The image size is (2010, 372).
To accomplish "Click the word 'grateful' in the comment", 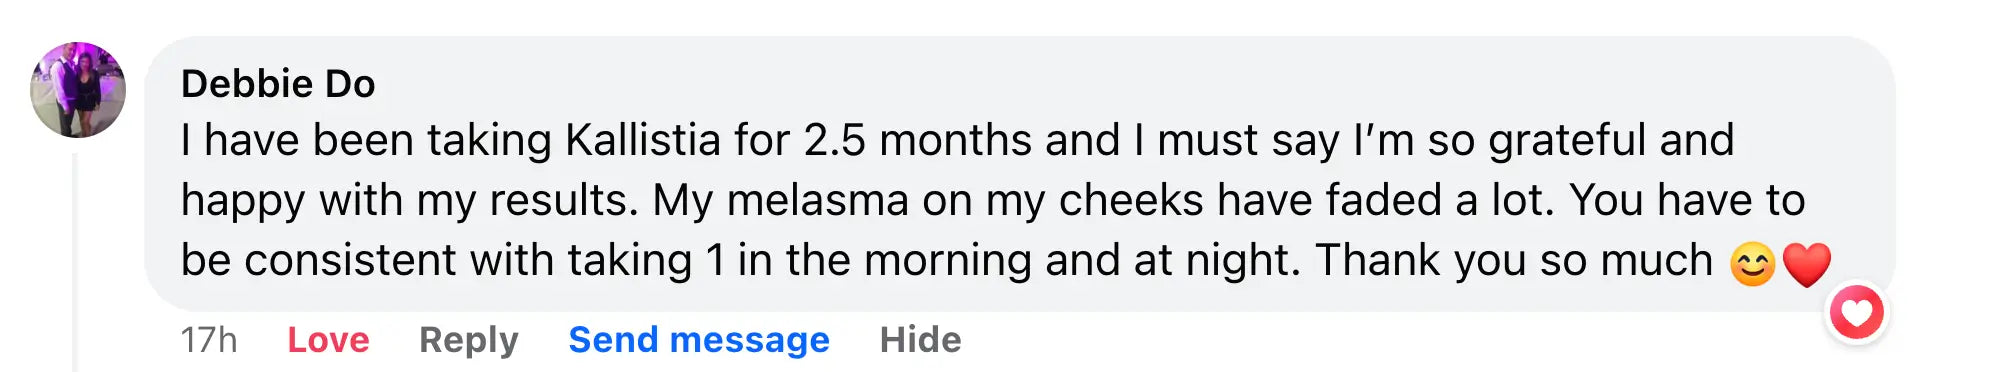I will coord(1567,141).
